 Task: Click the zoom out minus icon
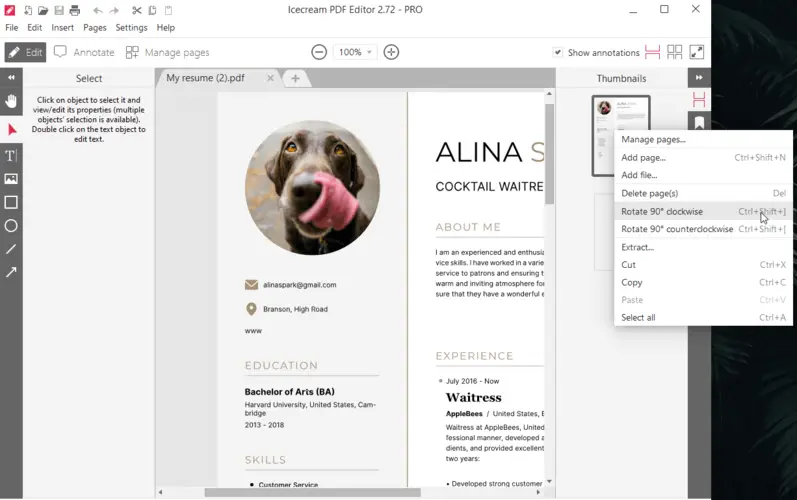319,52
